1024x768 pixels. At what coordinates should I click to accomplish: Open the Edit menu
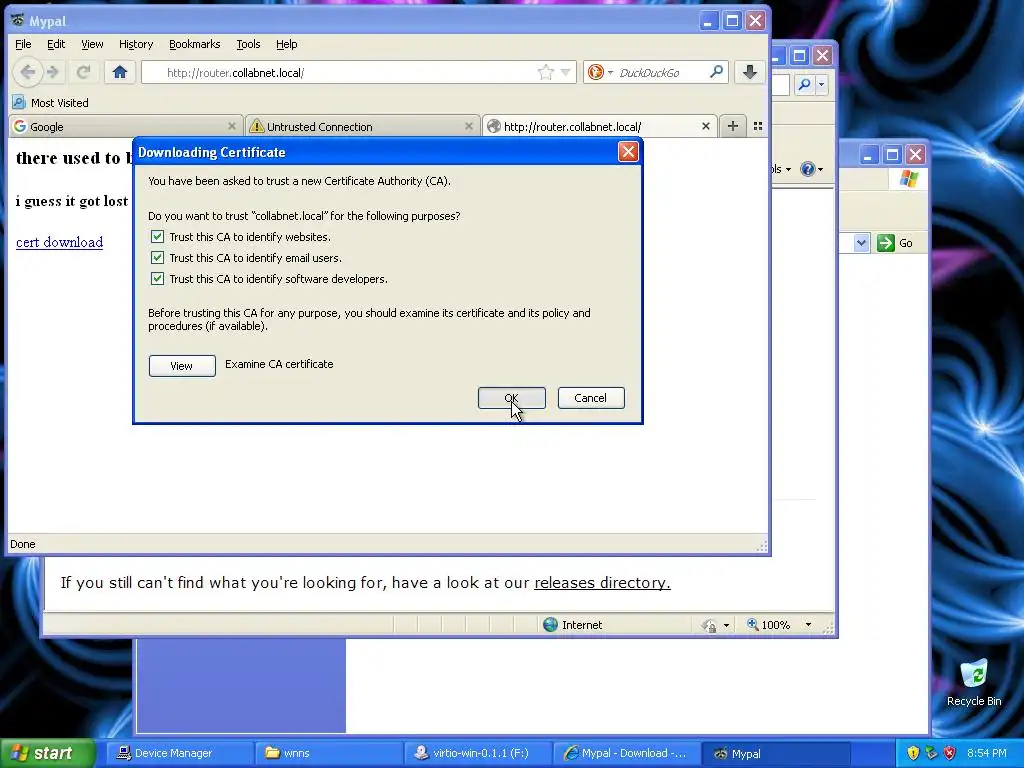point(56,44)
